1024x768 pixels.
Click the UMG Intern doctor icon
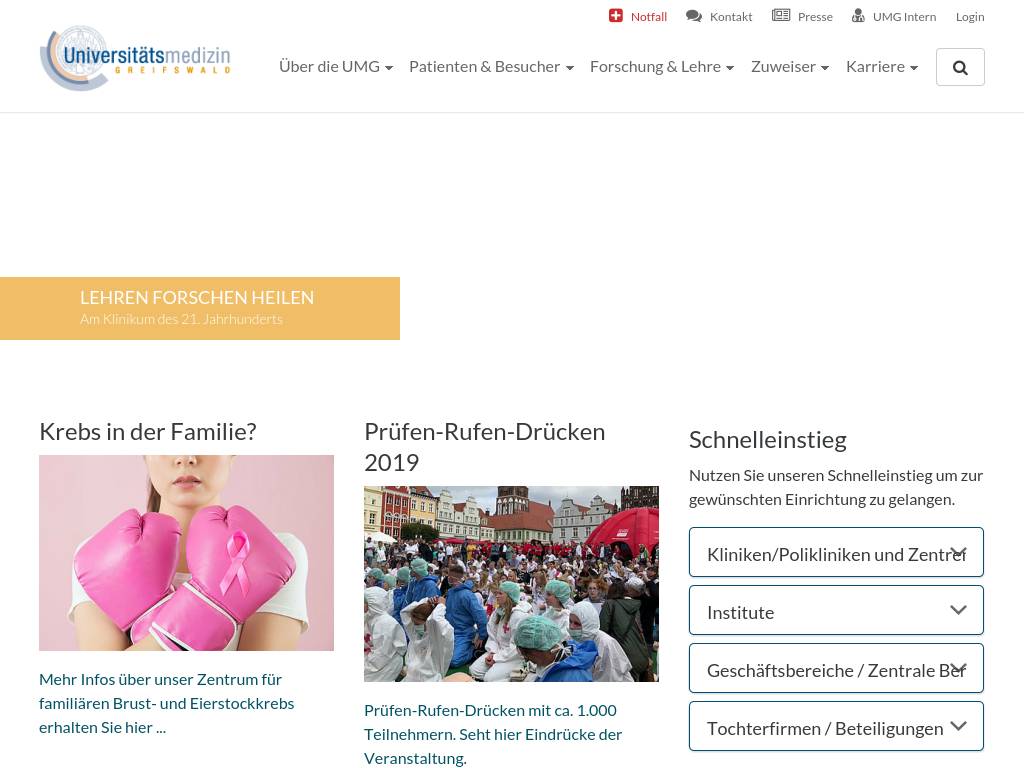point(858,16)
